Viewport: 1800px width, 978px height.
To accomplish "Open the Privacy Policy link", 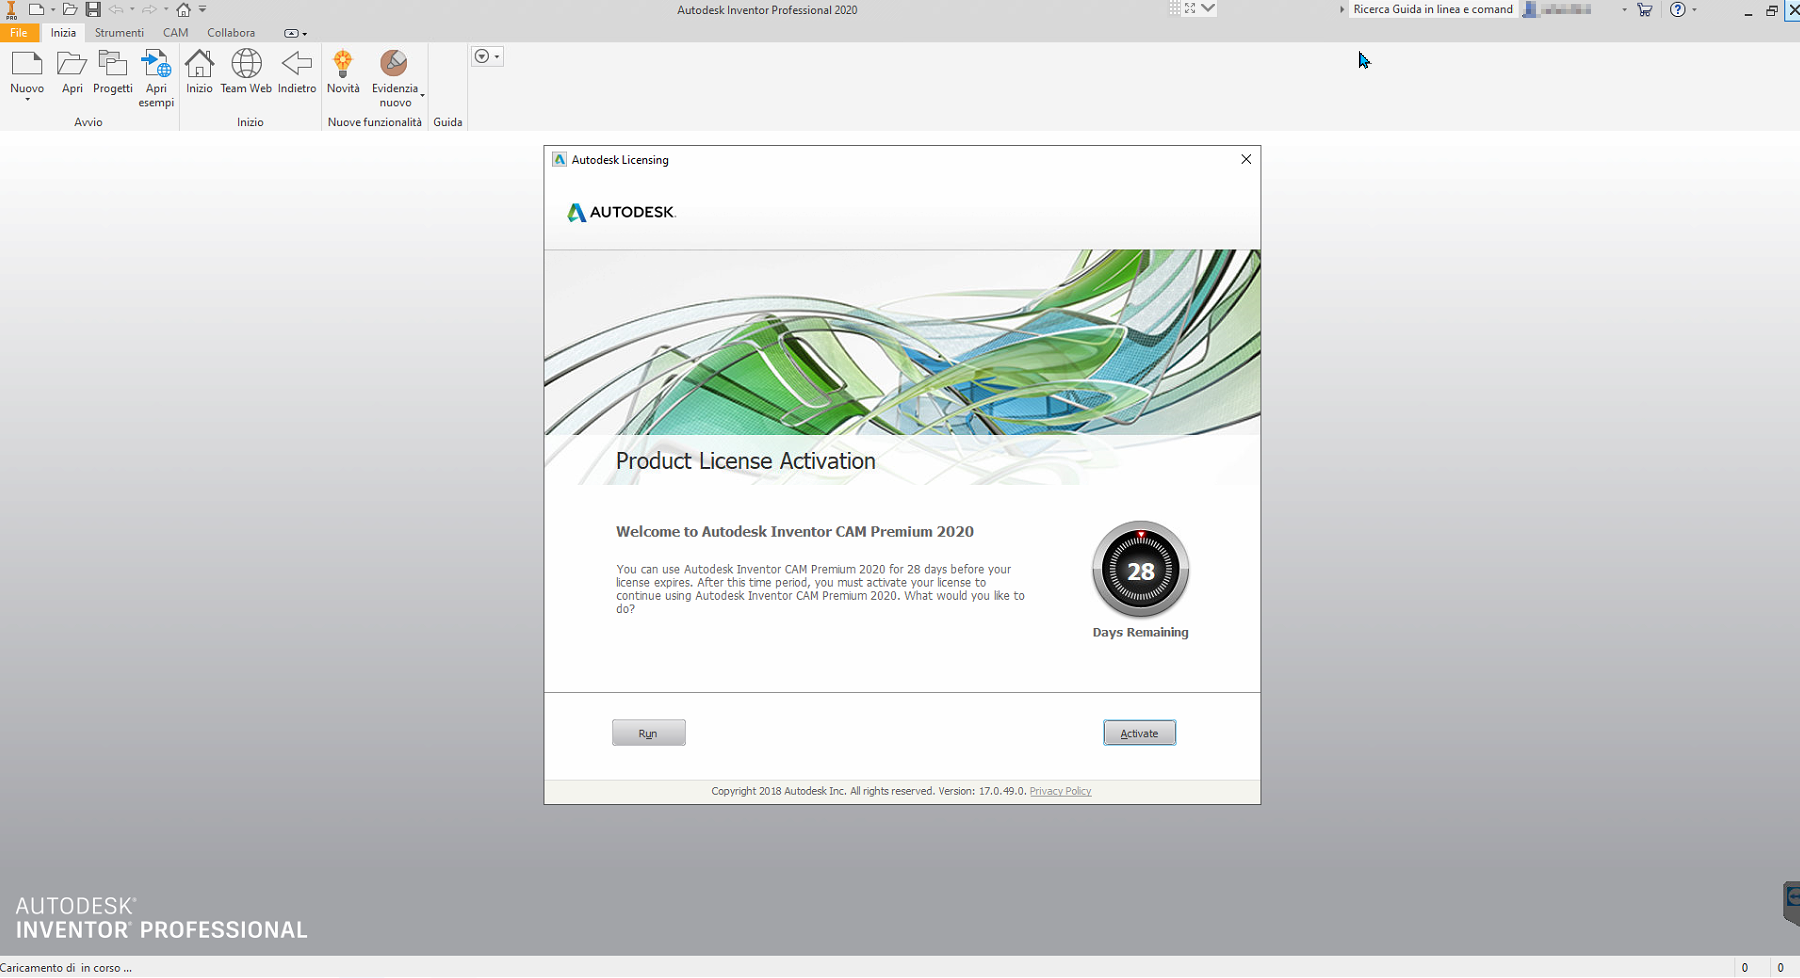I will tap(1059, 791).
